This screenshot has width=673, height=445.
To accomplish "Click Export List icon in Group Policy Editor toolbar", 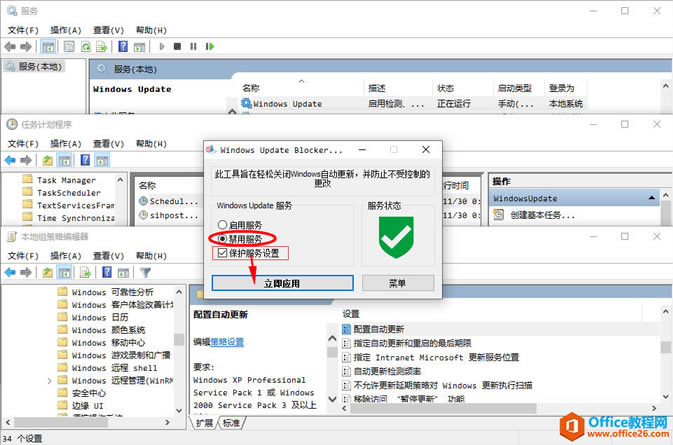I will click(85, 272).
